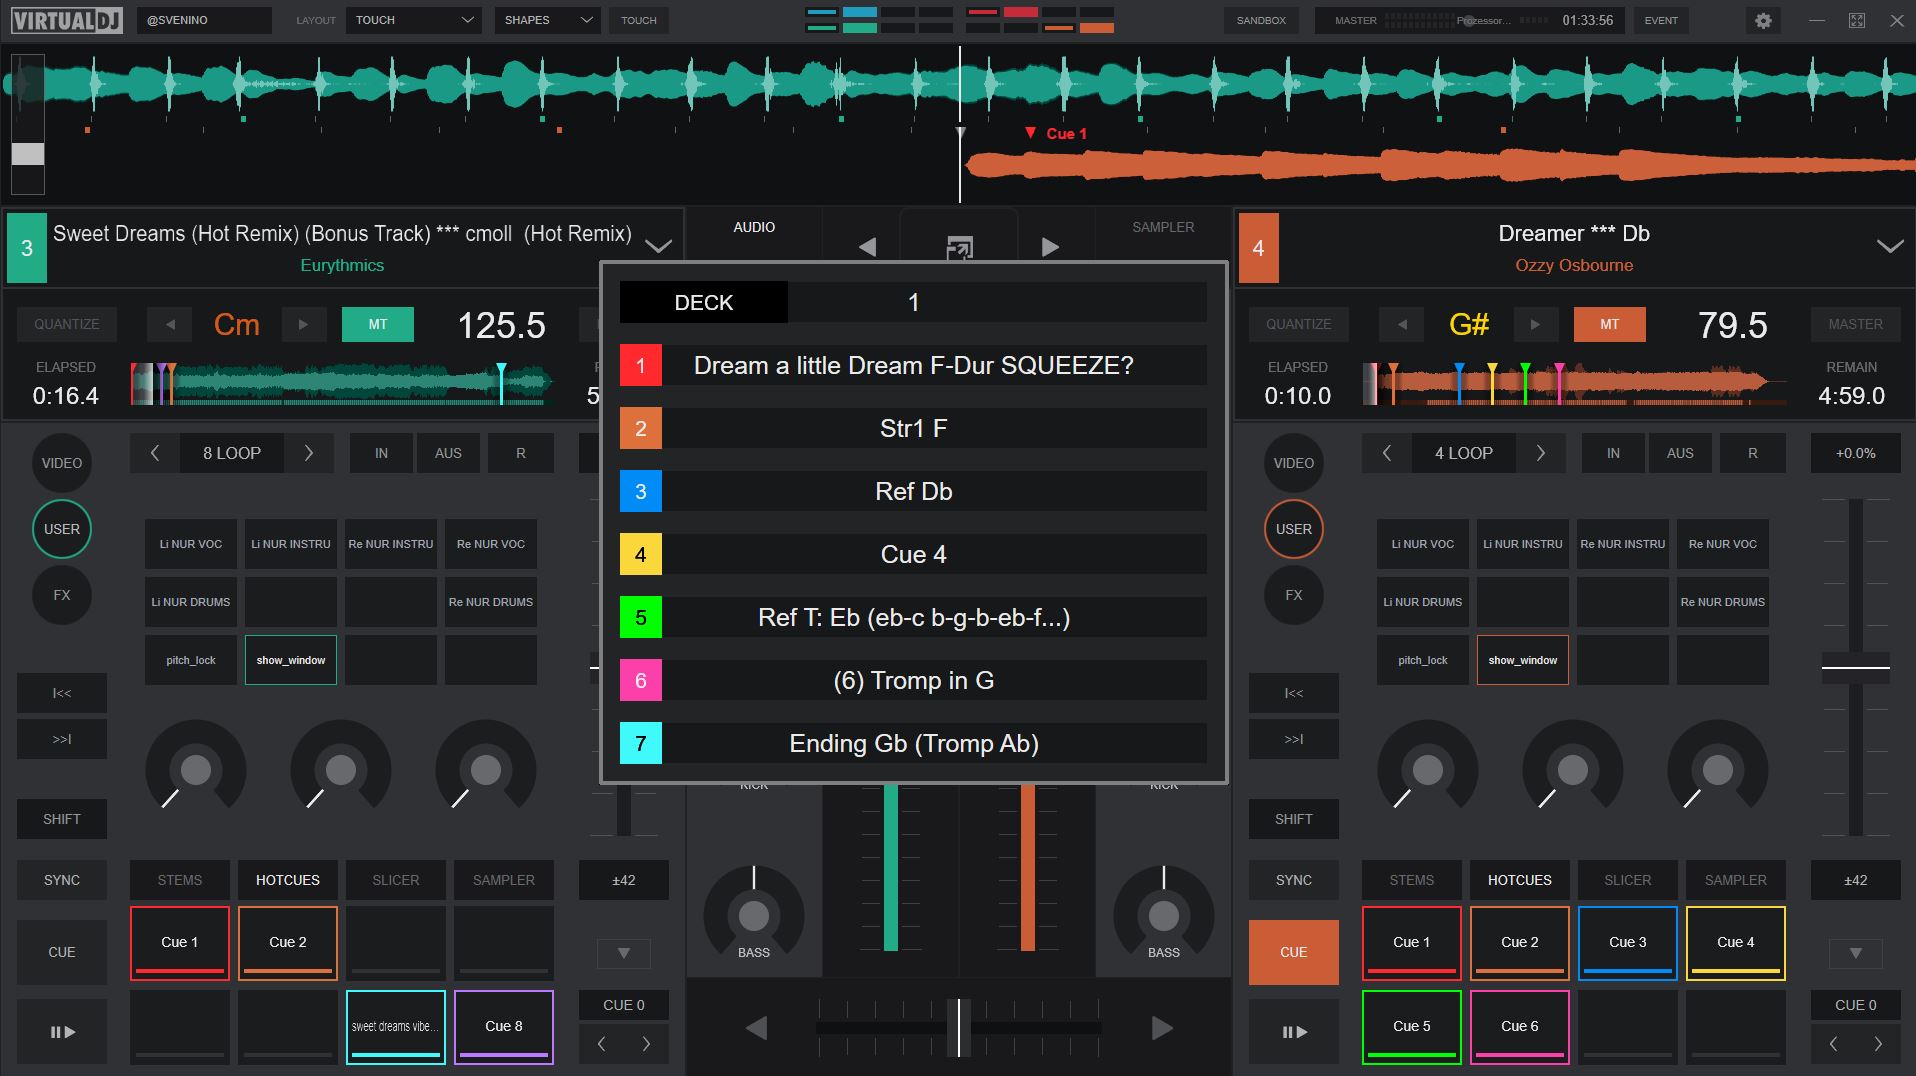The width and height of the screenshot is (1916, 1076).
Task: Select the previous cue below CUE 0 on deck 4
Action: pos(1834,1044)
